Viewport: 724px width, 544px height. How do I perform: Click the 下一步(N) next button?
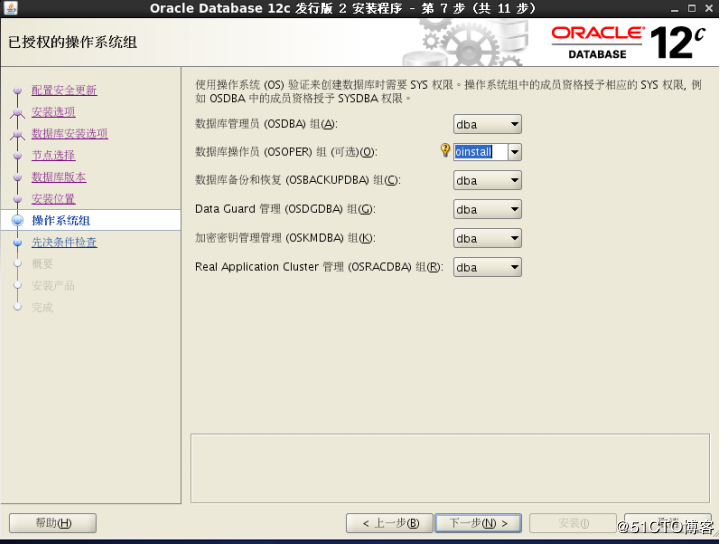click(478, 523)
